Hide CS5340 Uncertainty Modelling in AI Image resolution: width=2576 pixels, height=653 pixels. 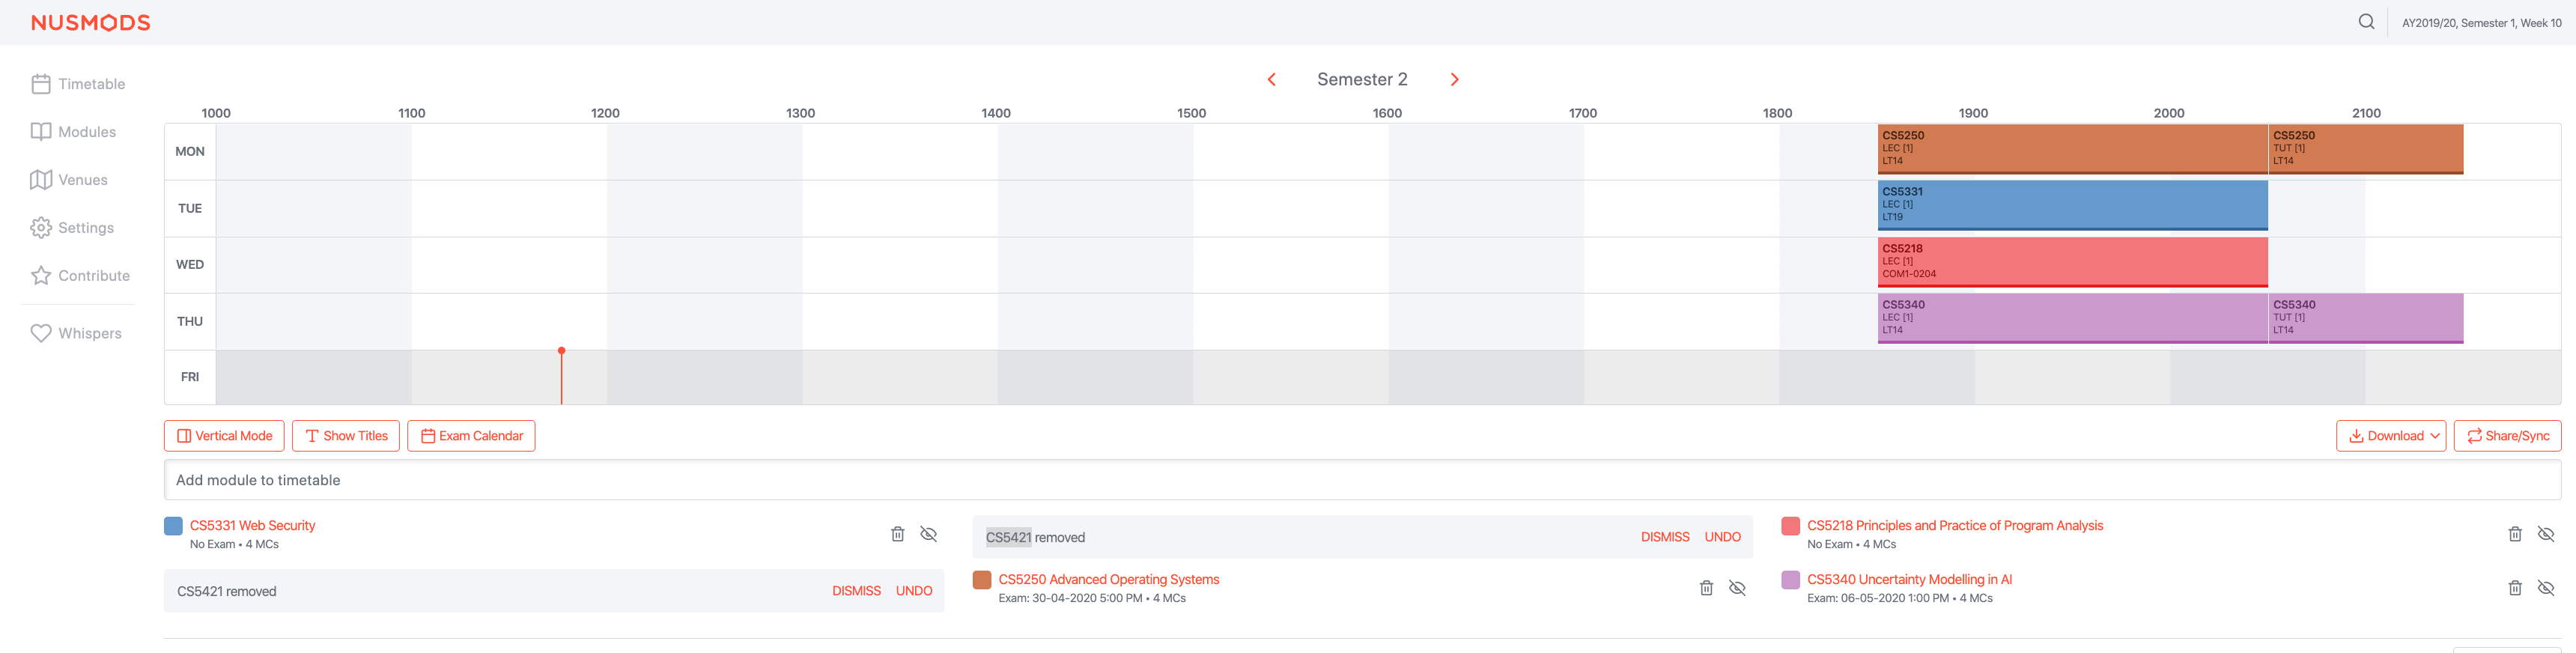pyautogui.click(x=2546, y=588)
